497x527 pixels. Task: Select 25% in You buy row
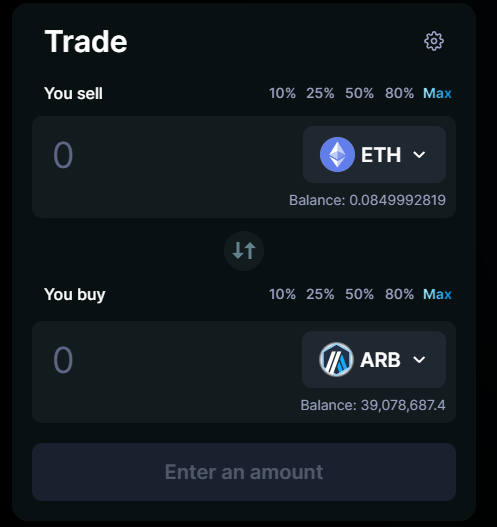point(320,294)
